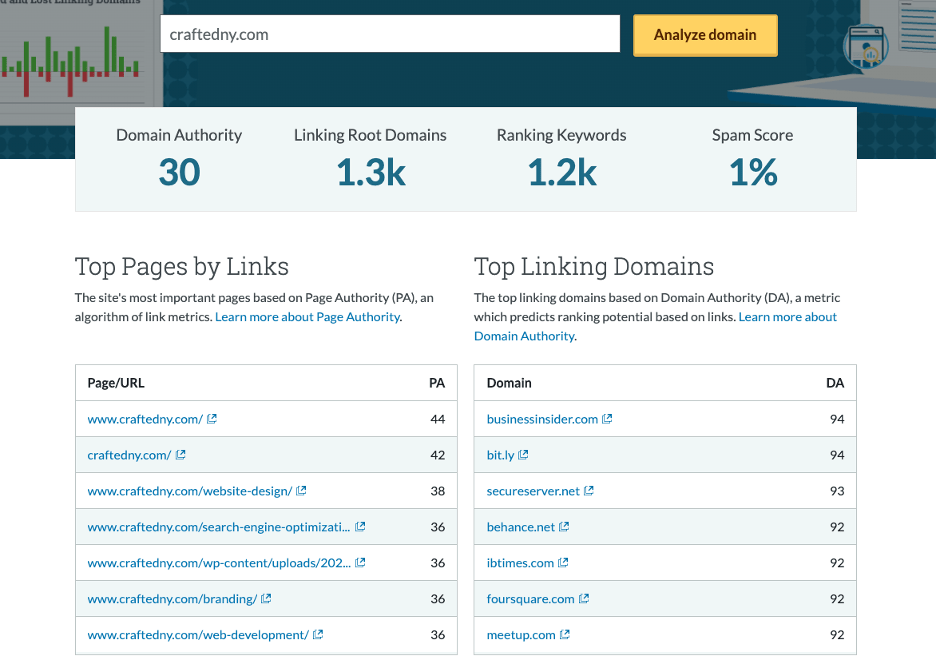Open the wp-content/uploads page link
936x664 pixels.
coord(219,563)
